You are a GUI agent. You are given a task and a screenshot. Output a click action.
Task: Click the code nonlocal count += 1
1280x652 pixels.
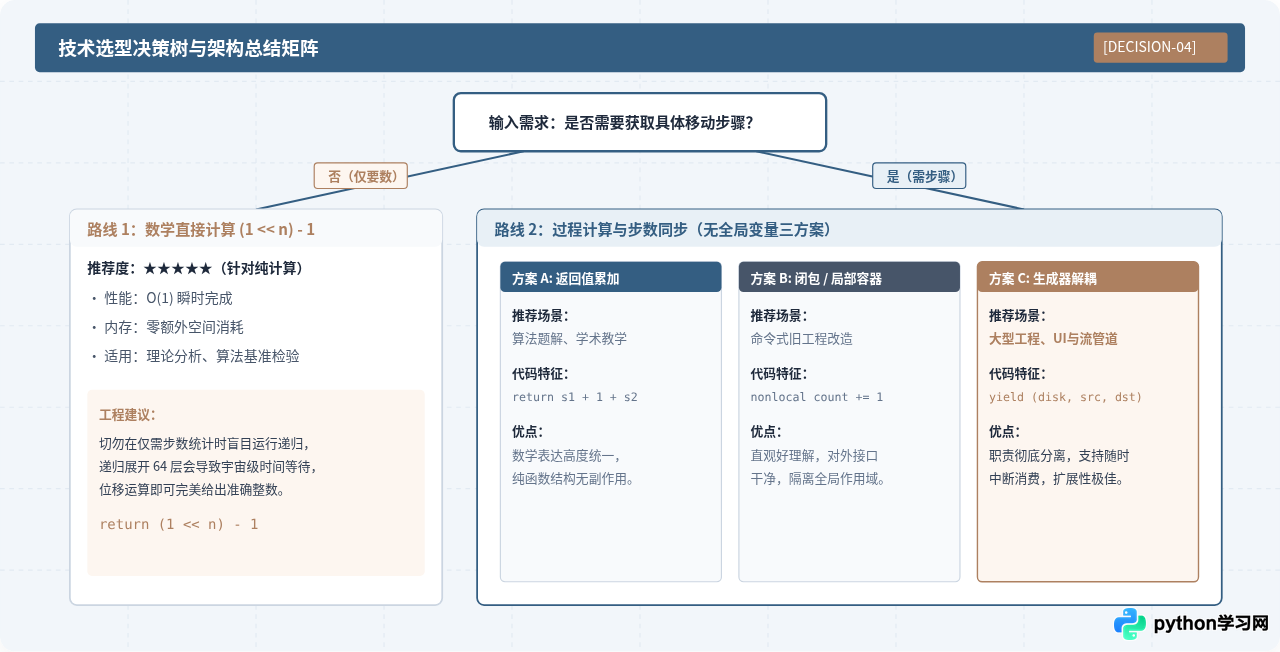pyautogui.click(x=817, y=397)
